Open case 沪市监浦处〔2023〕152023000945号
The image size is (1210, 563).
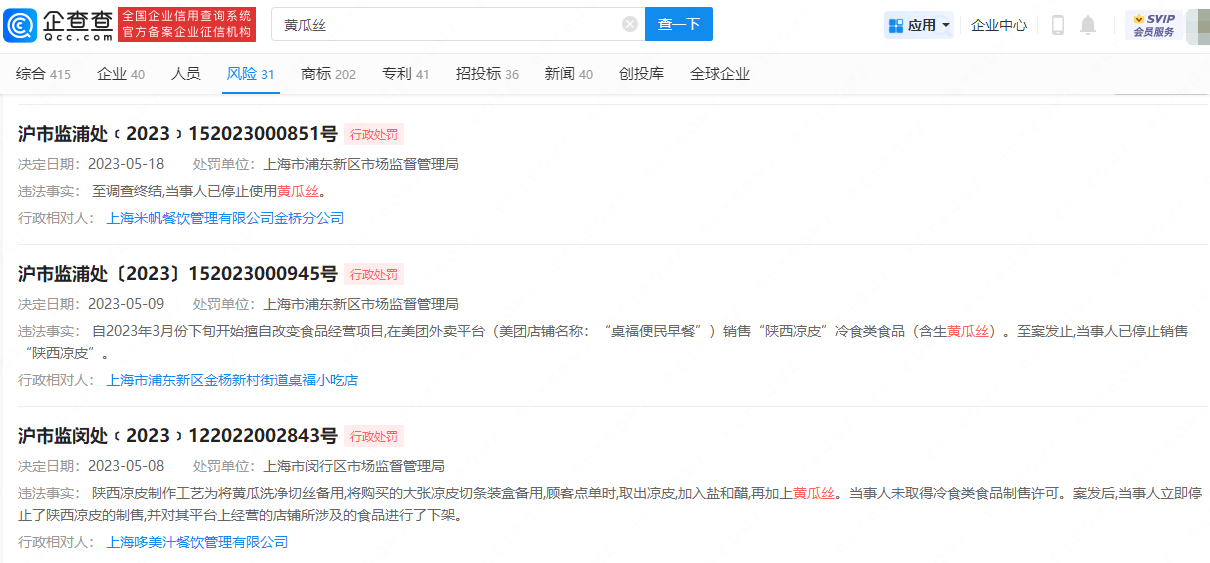pos(178,274)
